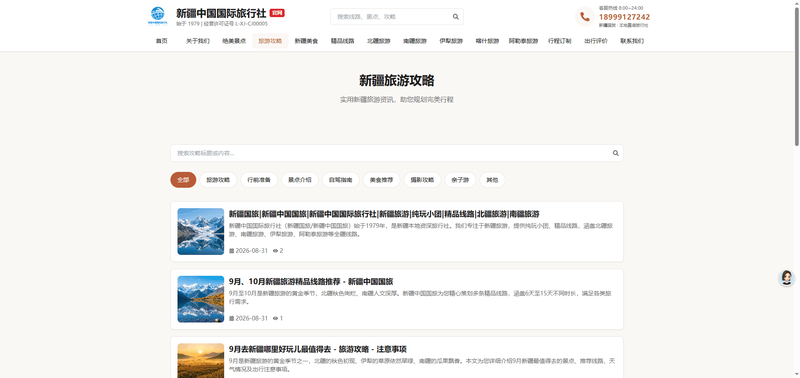Click calendar icon on the first article card

pyautogui.click(x=232, y=251)
